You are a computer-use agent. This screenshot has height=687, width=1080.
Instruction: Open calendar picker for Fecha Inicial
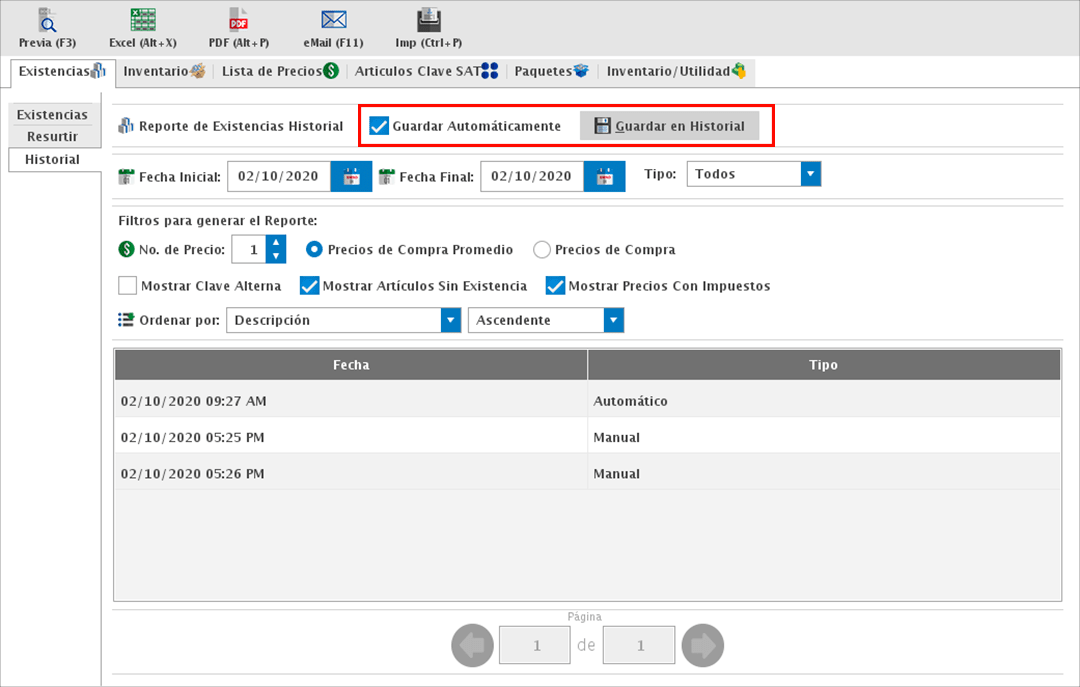(351, 177)
